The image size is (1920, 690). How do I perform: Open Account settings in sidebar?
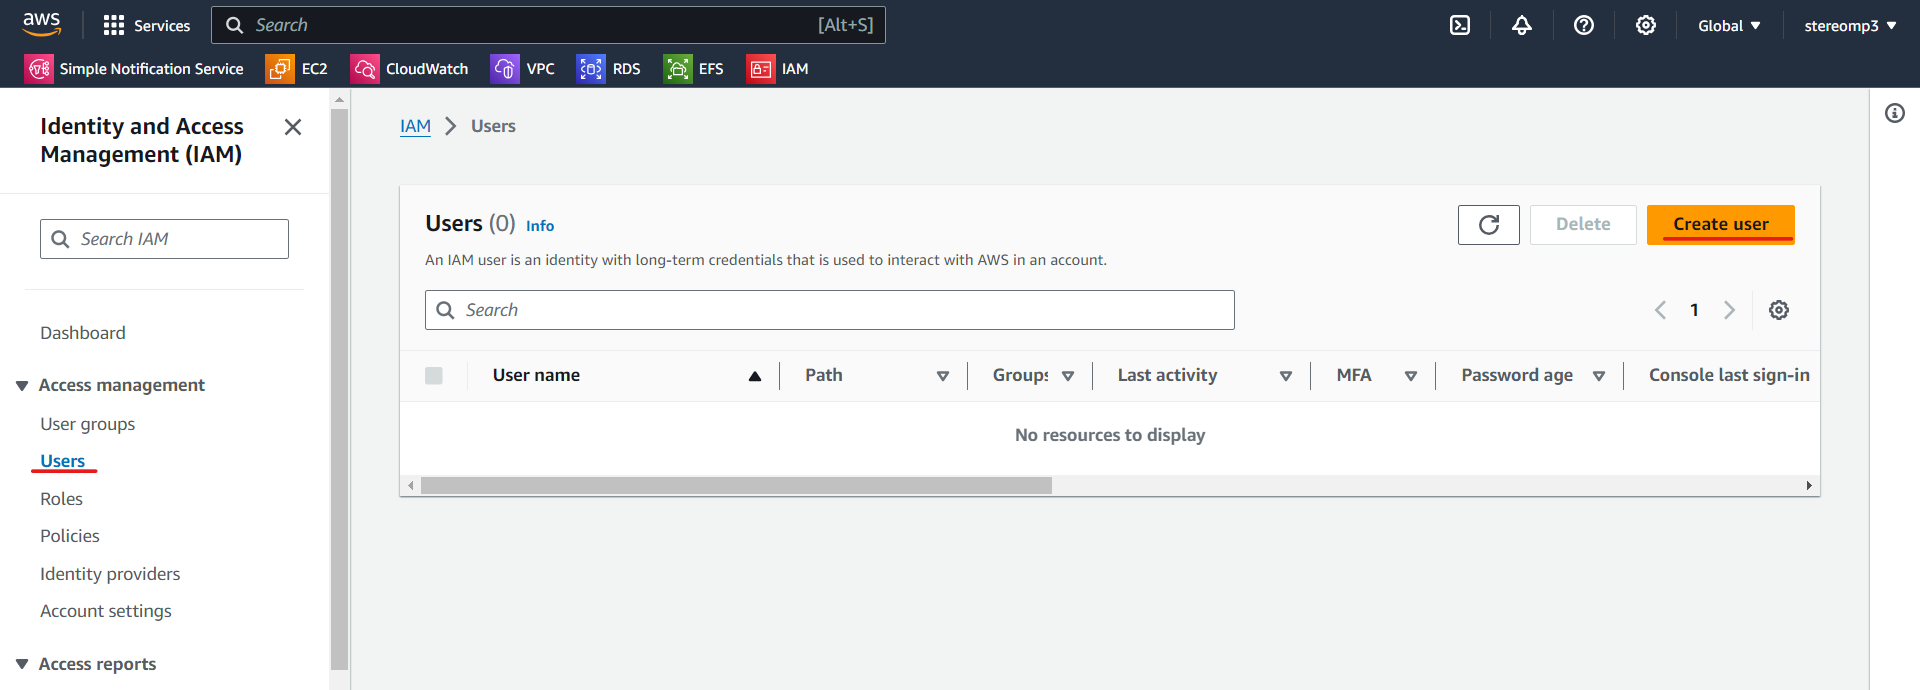106,611
